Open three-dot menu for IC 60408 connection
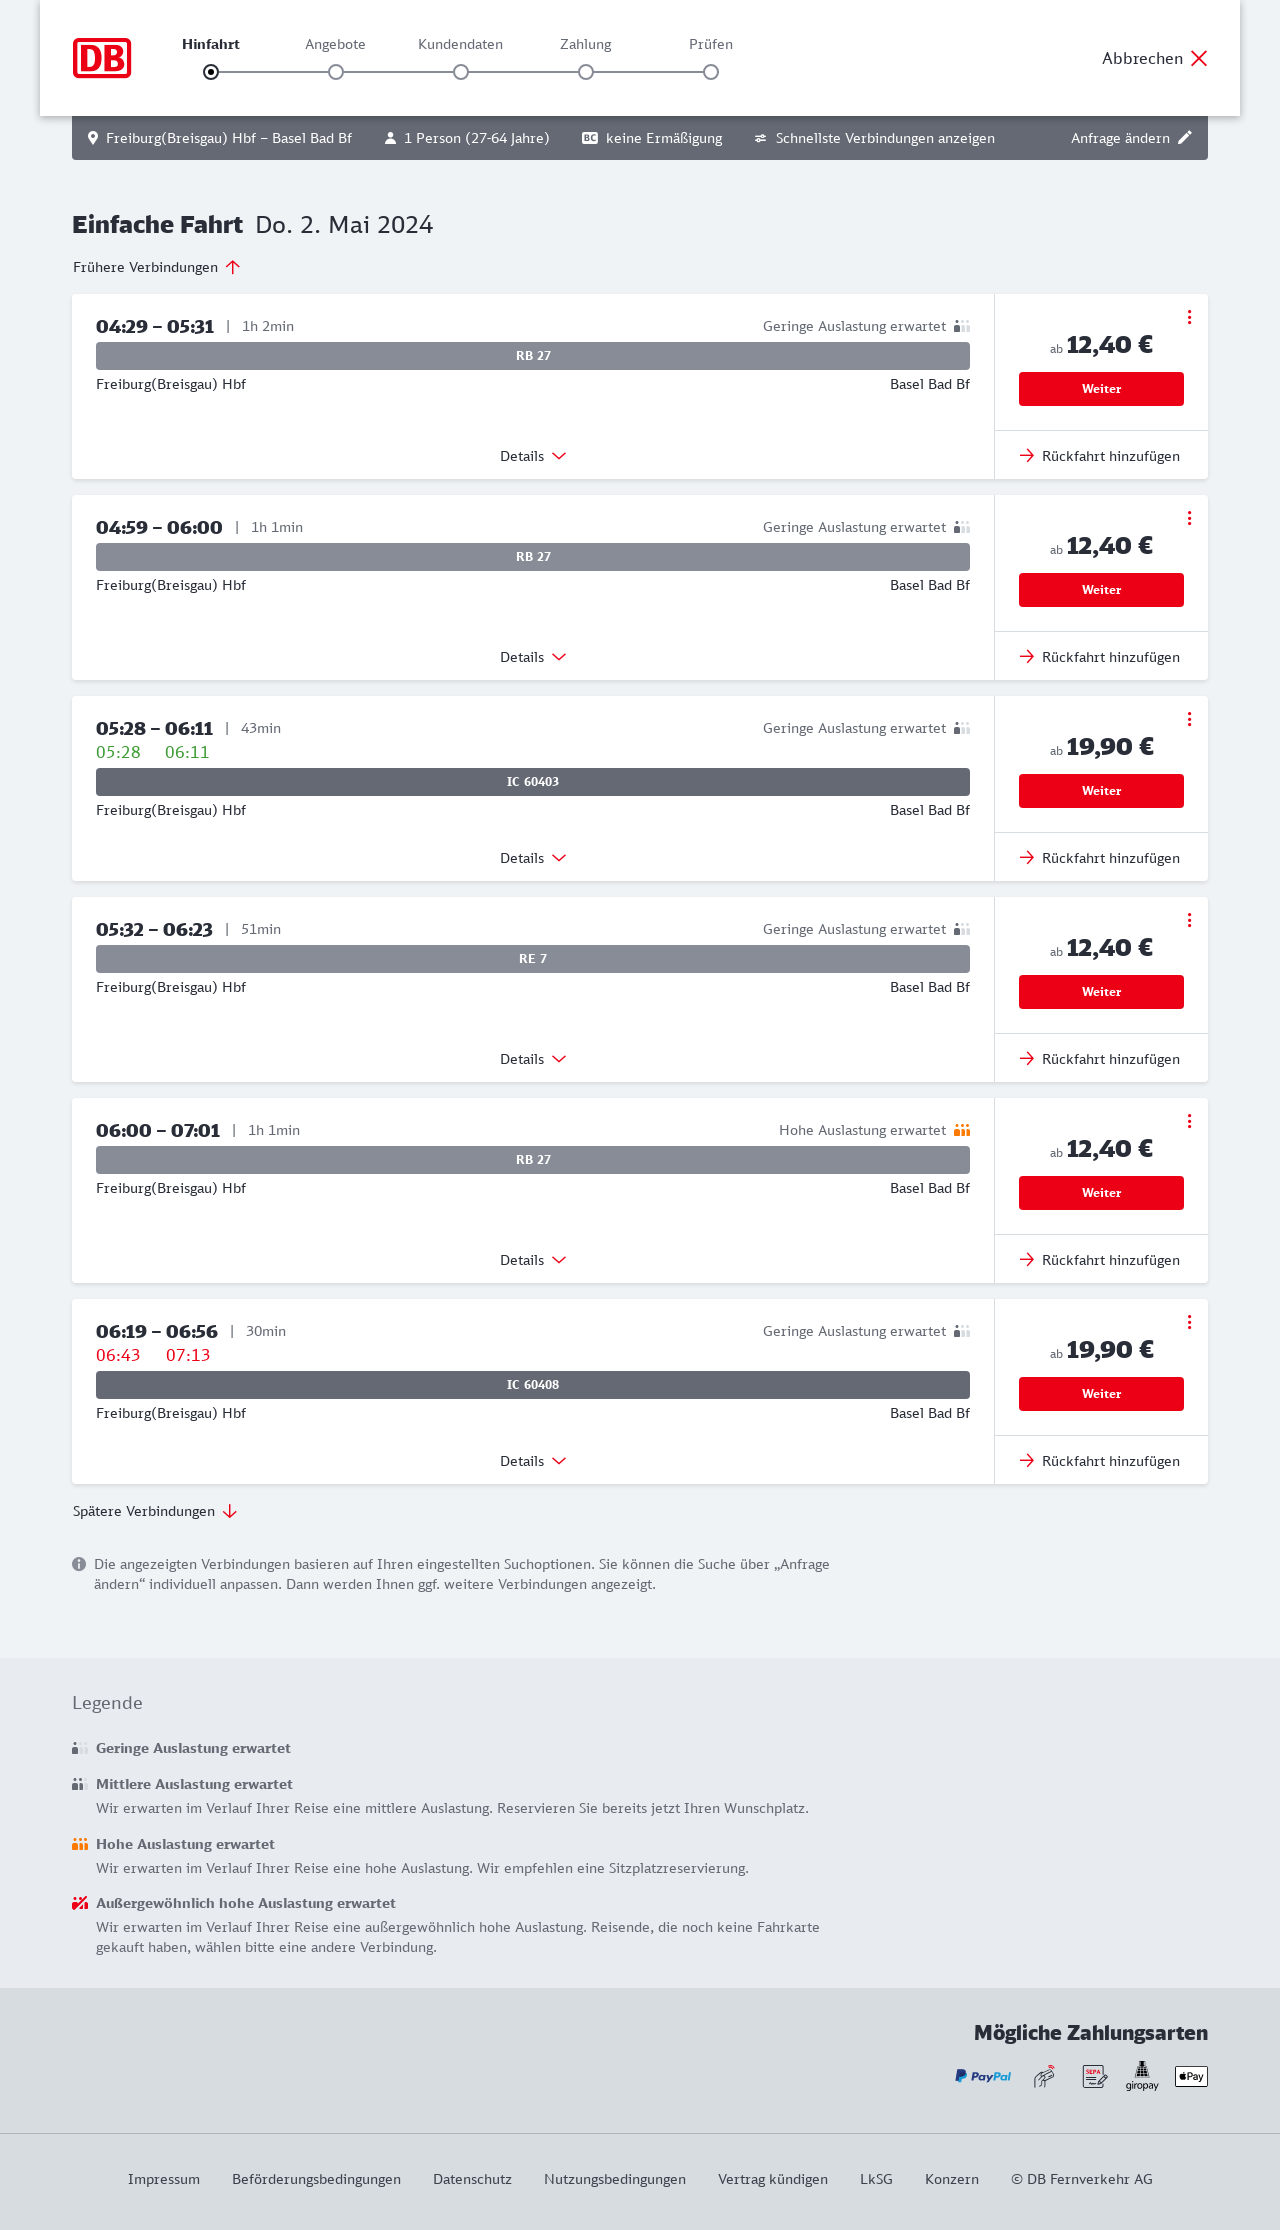 [1189, 1322]
